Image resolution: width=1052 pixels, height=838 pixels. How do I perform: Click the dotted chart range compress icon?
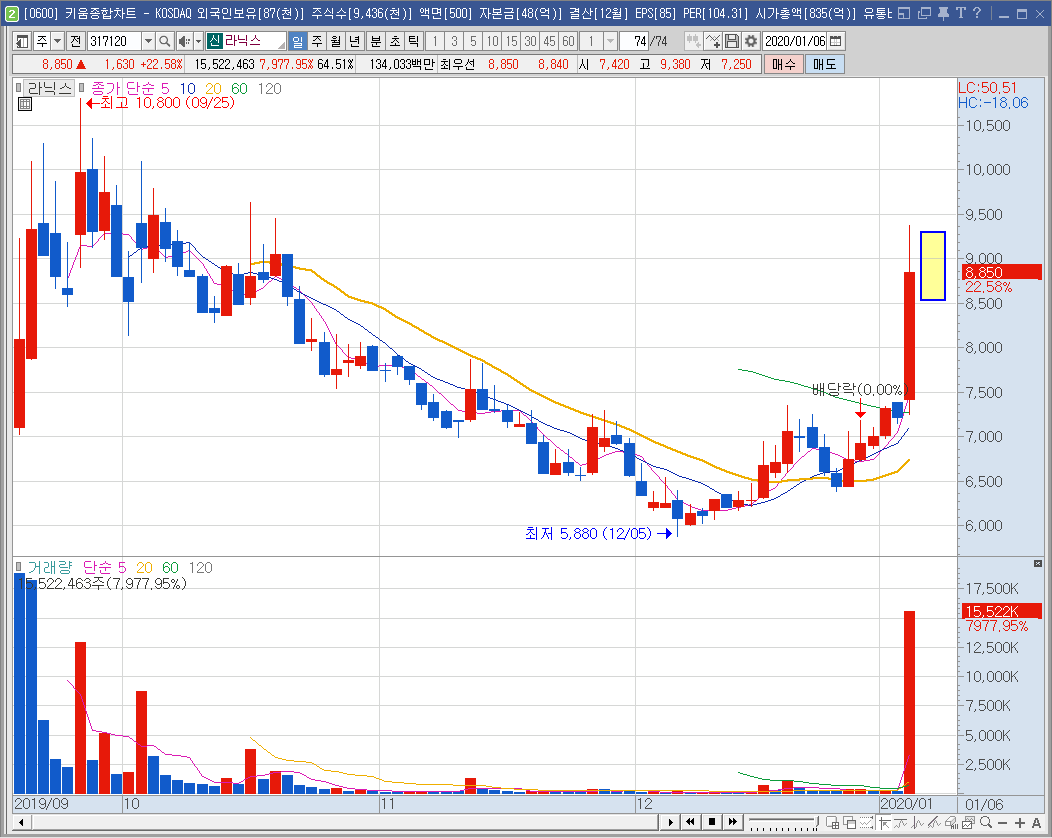click(866, 822)
